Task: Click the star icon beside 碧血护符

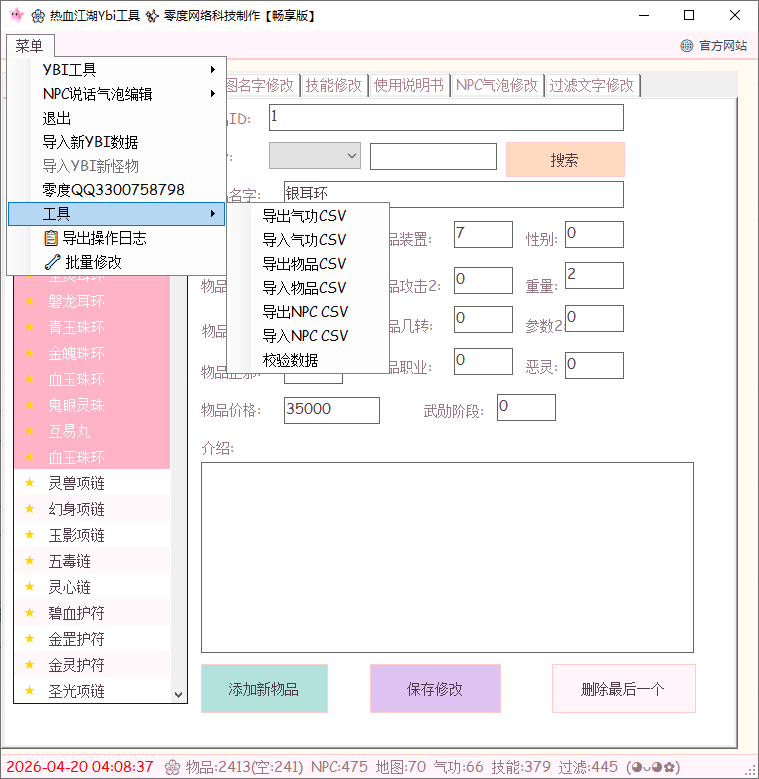Action: pos(30,613)
